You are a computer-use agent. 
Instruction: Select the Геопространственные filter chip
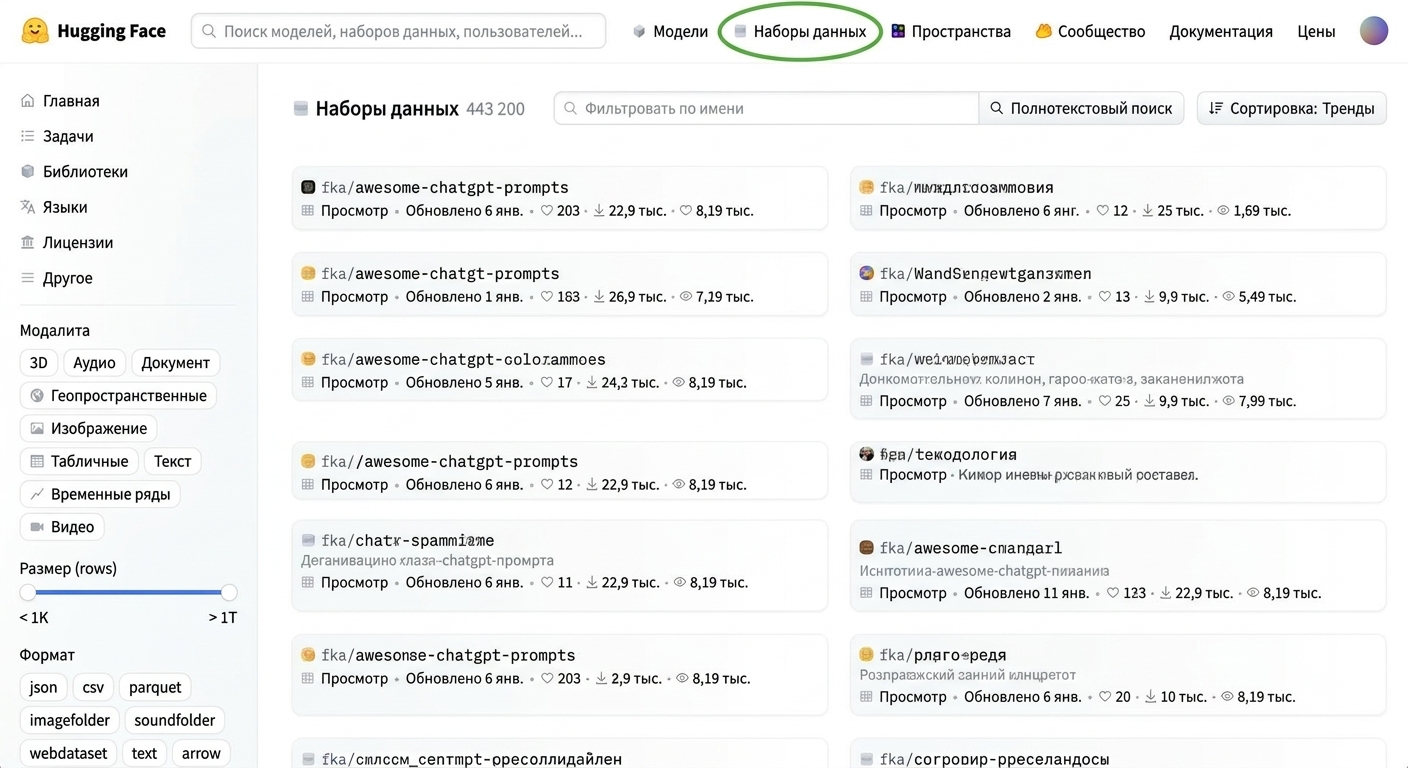coord(118,396)
